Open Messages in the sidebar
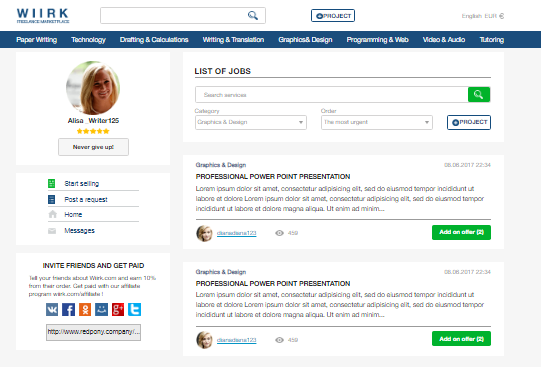 point(79,230)
